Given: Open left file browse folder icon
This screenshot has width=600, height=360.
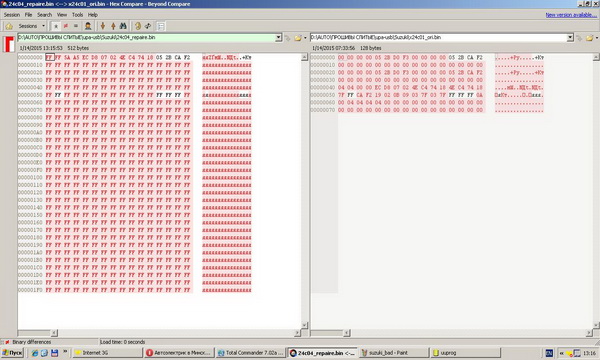Looking at the screenshot, I should 298,38.
